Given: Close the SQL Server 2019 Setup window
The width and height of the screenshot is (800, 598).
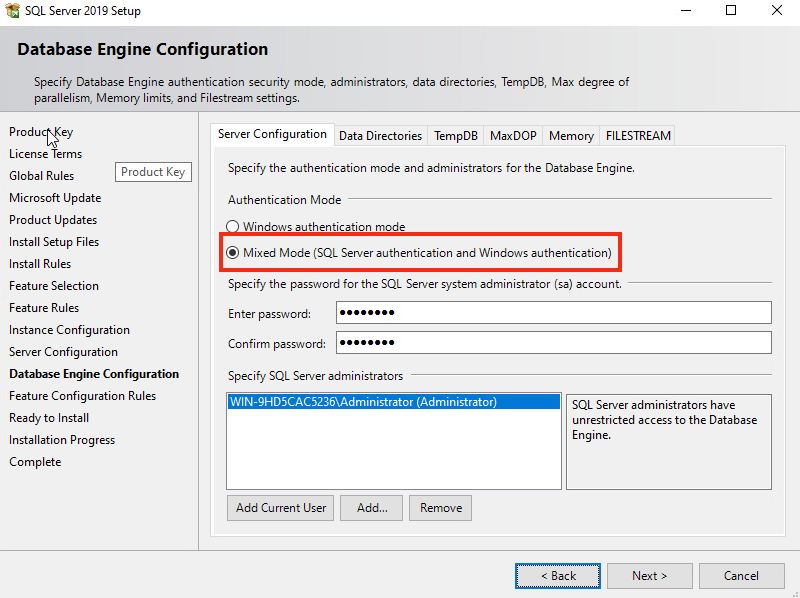Looking at the screenshot, I should coord(777,11).
